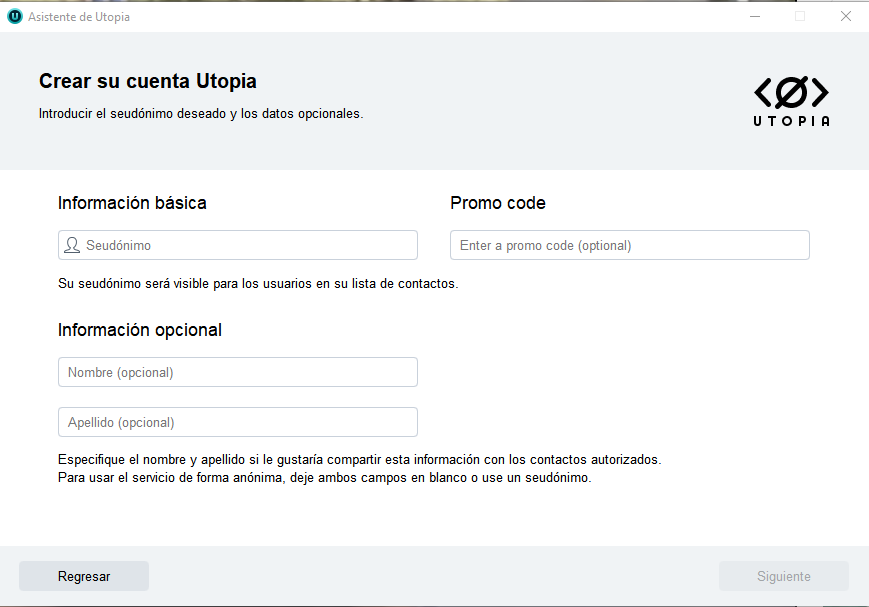
Task: Click the 'Promo code' heading
Action: [498, 203]
